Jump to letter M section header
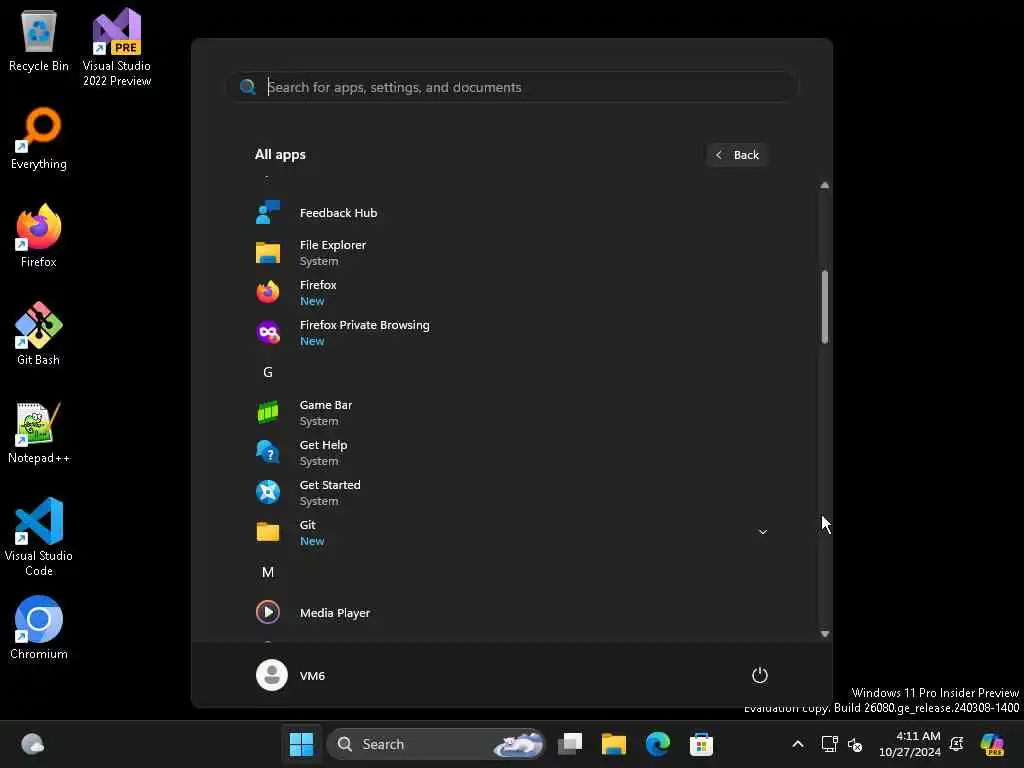 268,572
